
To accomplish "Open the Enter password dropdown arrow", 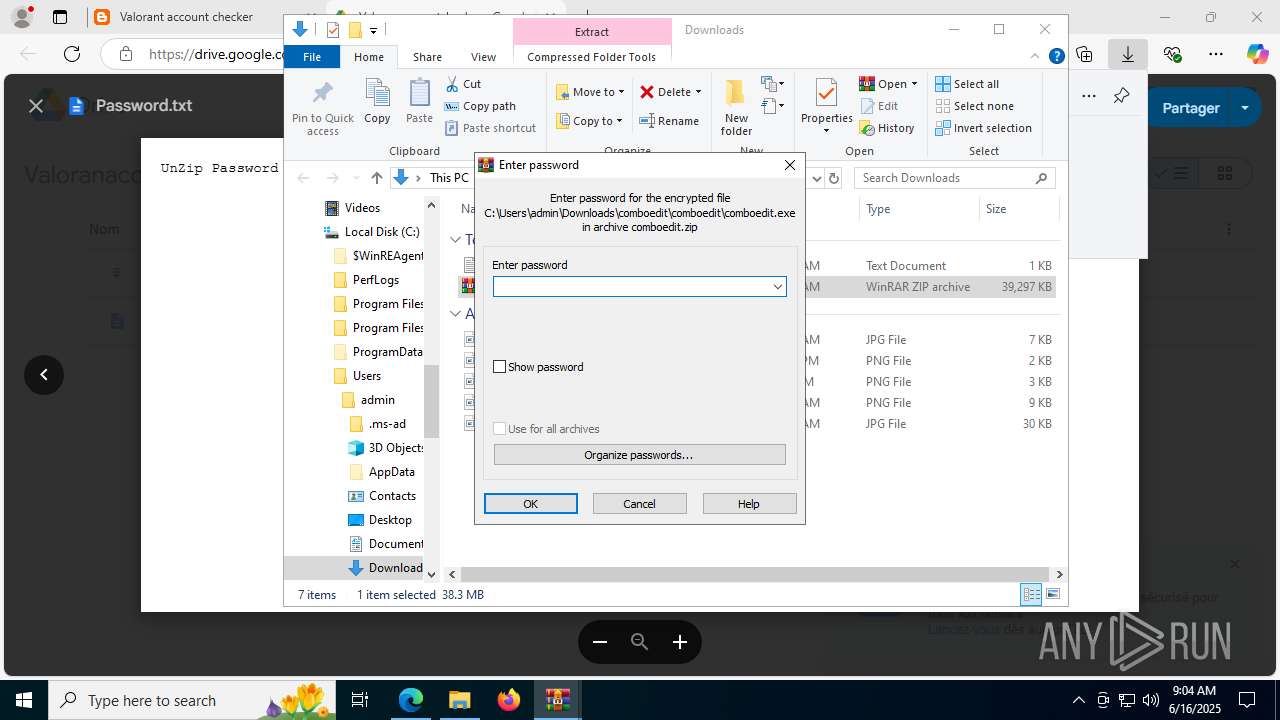I will pos(777,287).
